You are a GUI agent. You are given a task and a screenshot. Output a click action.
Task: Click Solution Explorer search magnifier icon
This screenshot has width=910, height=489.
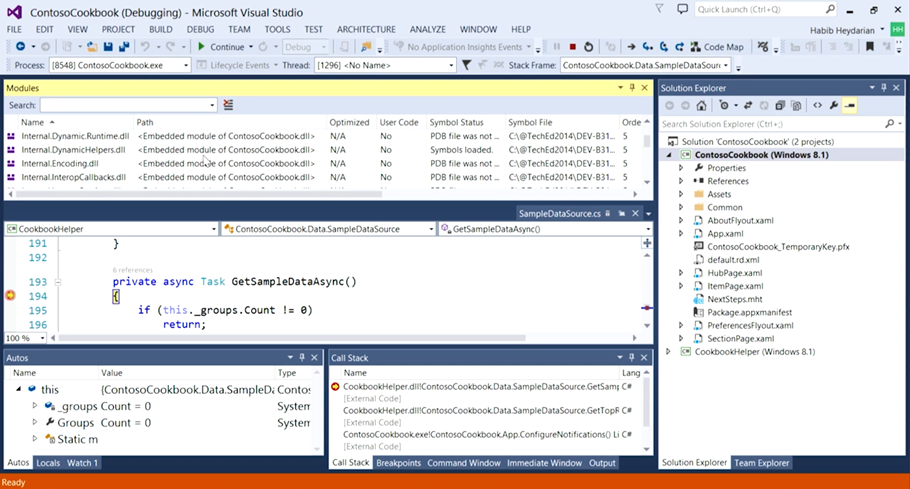point(890,124)
